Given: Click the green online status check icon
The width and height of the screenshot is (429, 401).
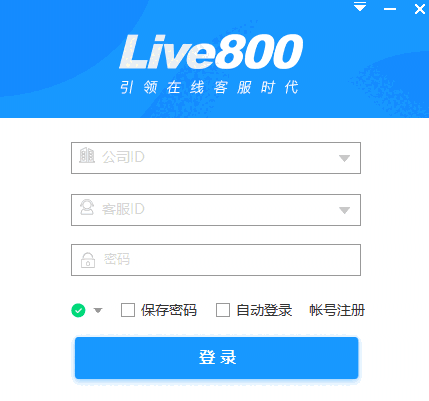Looking at the screenshot, I should tap(78, 310).
